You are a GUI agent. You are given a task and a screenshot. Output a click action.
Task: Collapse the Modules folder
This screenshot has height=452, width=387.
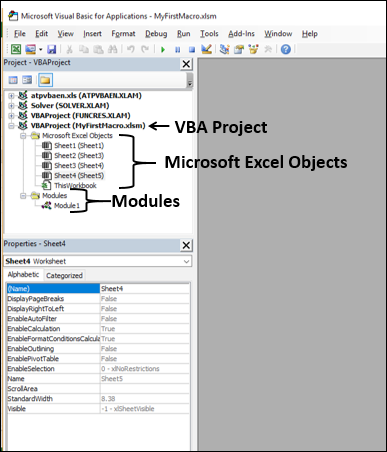click(x=23, y=196)
